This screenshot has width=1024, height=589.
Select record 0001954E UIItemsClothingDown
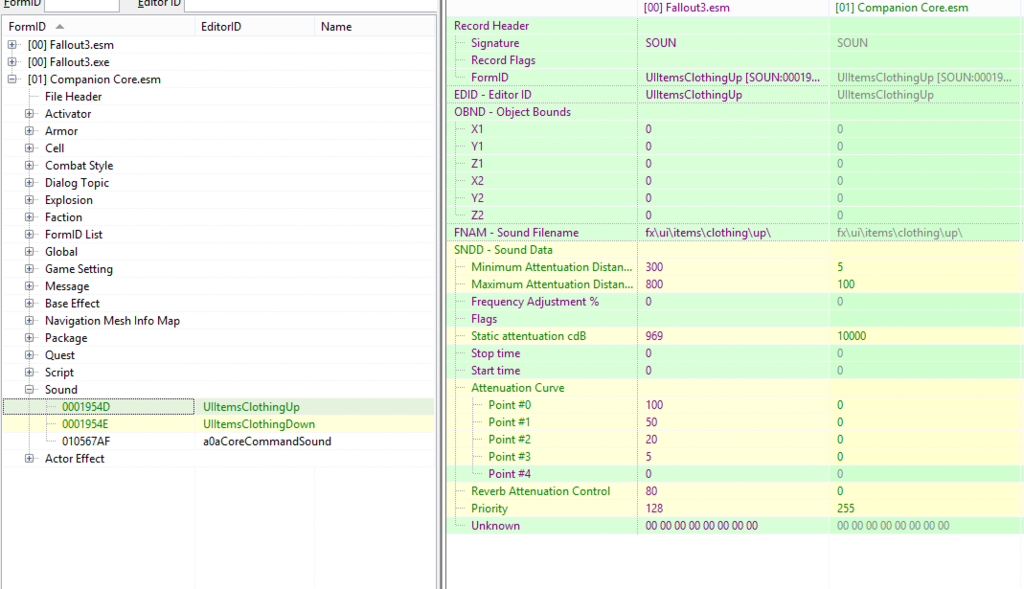218,424
